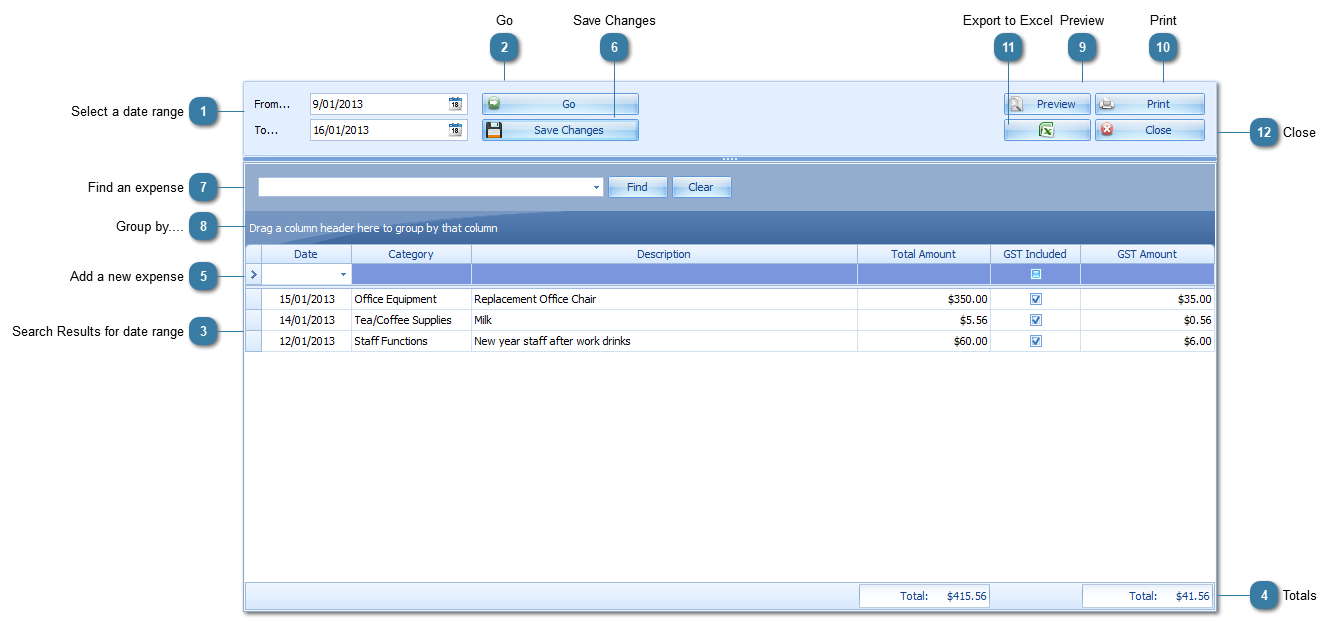Click the group-by column drop panel

point(730,228)
